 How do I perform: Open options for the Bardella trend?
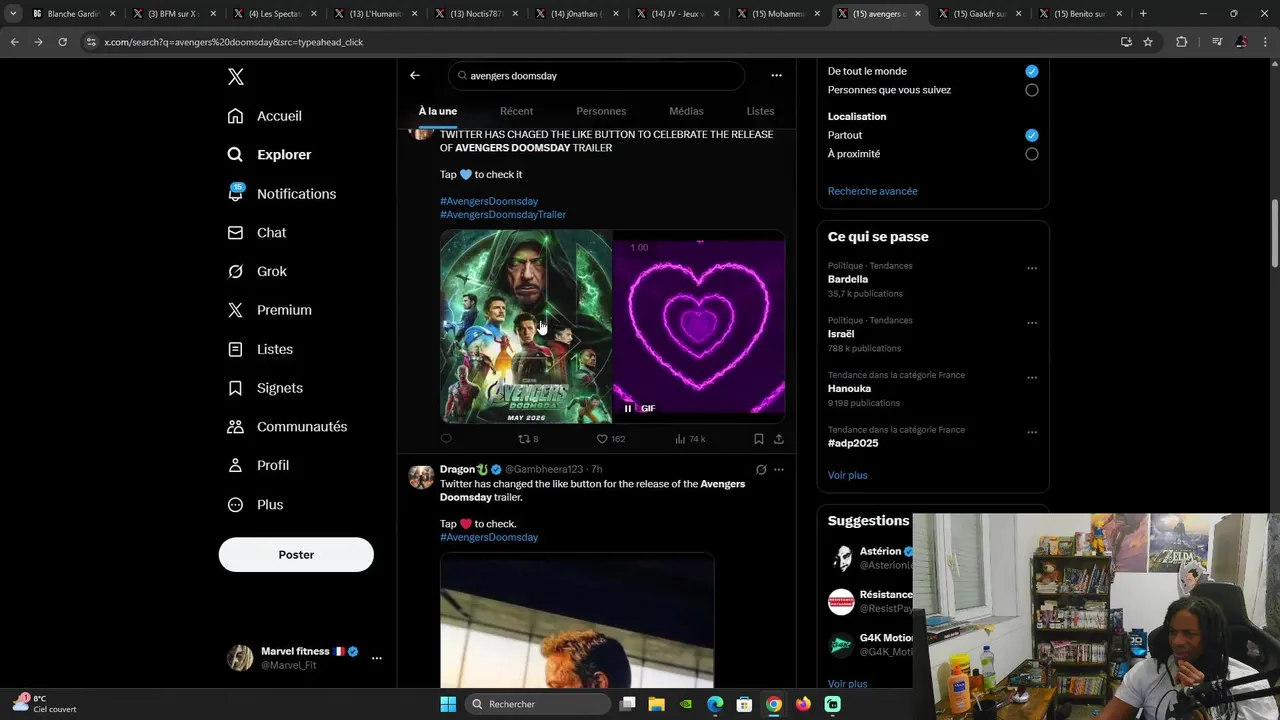point(1032,268)
